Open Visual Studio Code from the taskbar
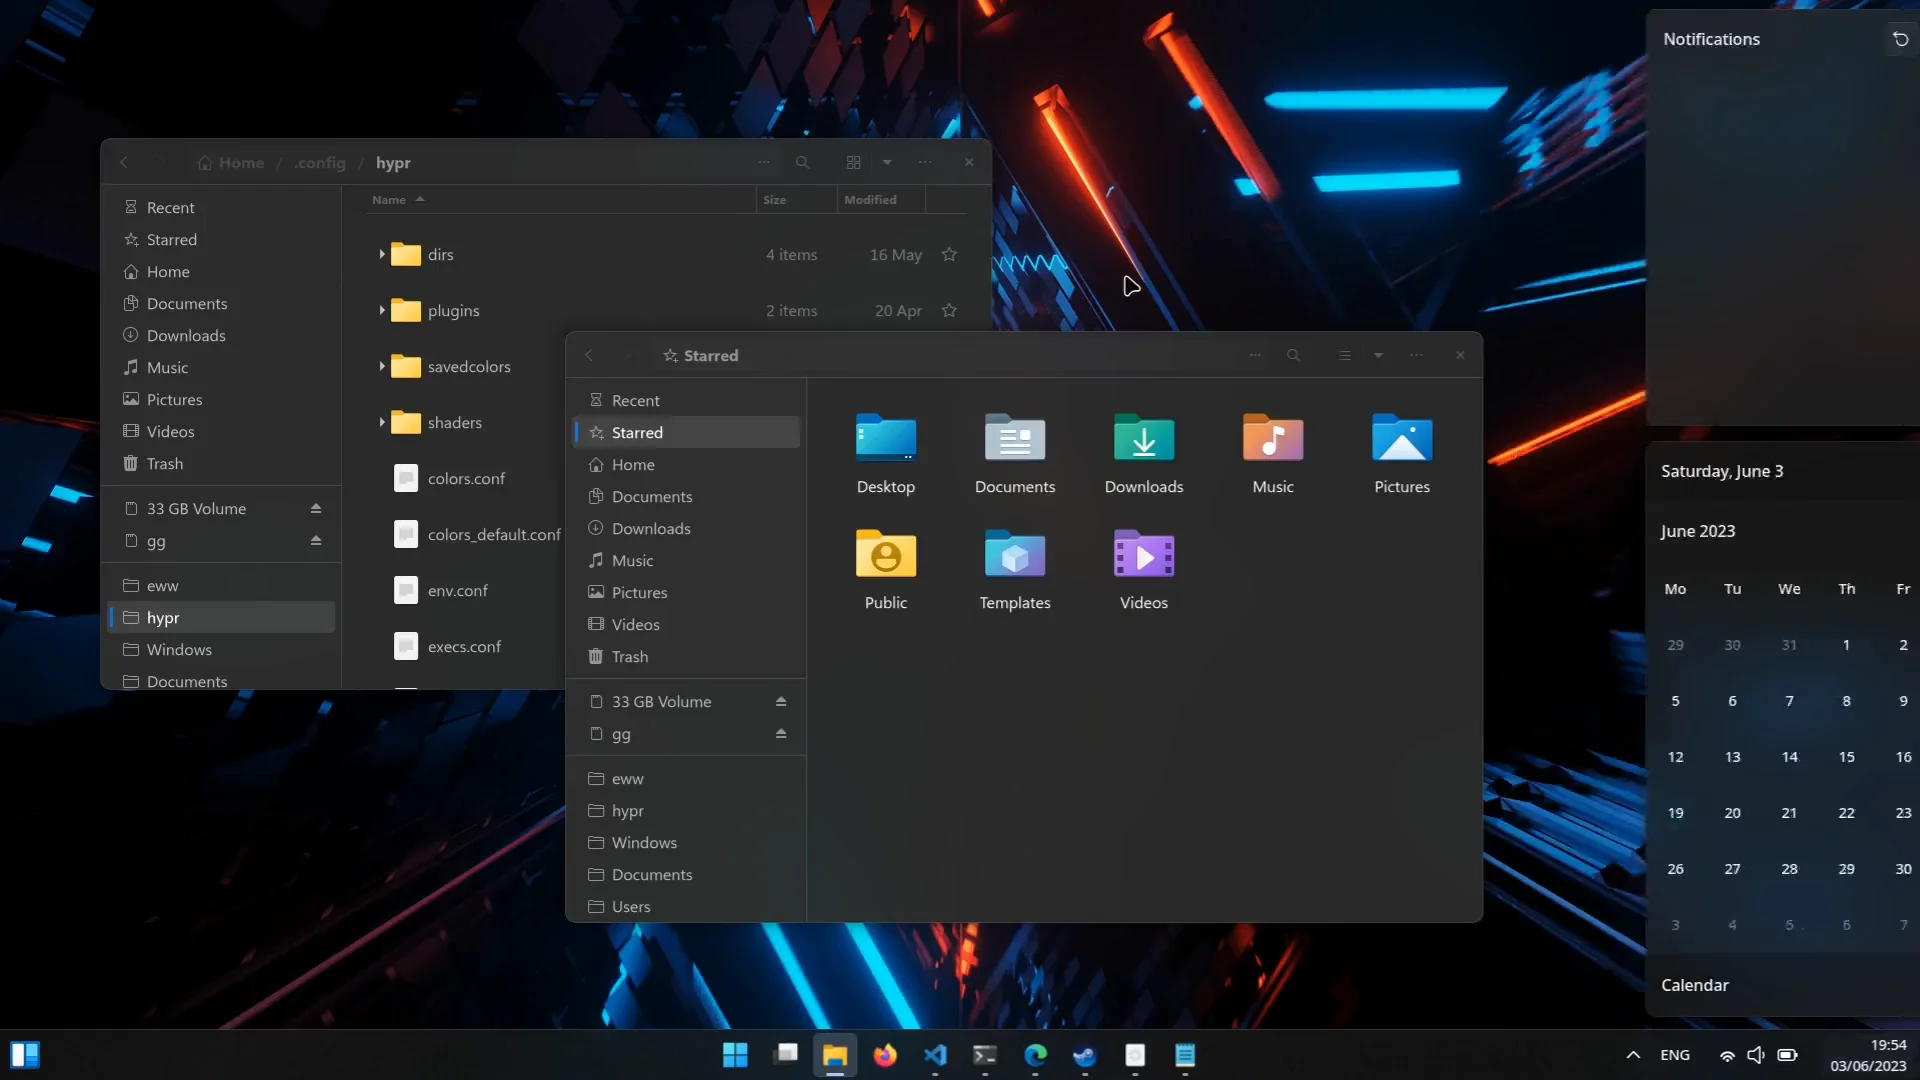Screen dimensions: 1920x1080 tap(935, 1055)
